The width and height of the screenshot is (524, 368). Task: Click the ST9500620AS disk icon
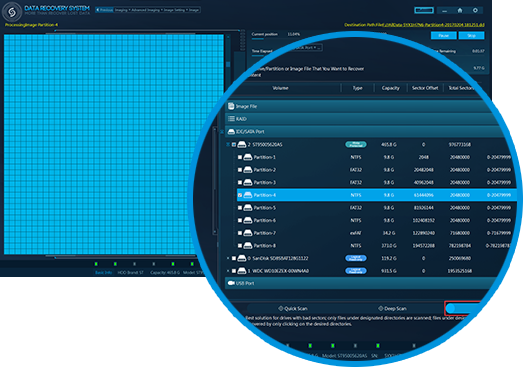(242, 144)
